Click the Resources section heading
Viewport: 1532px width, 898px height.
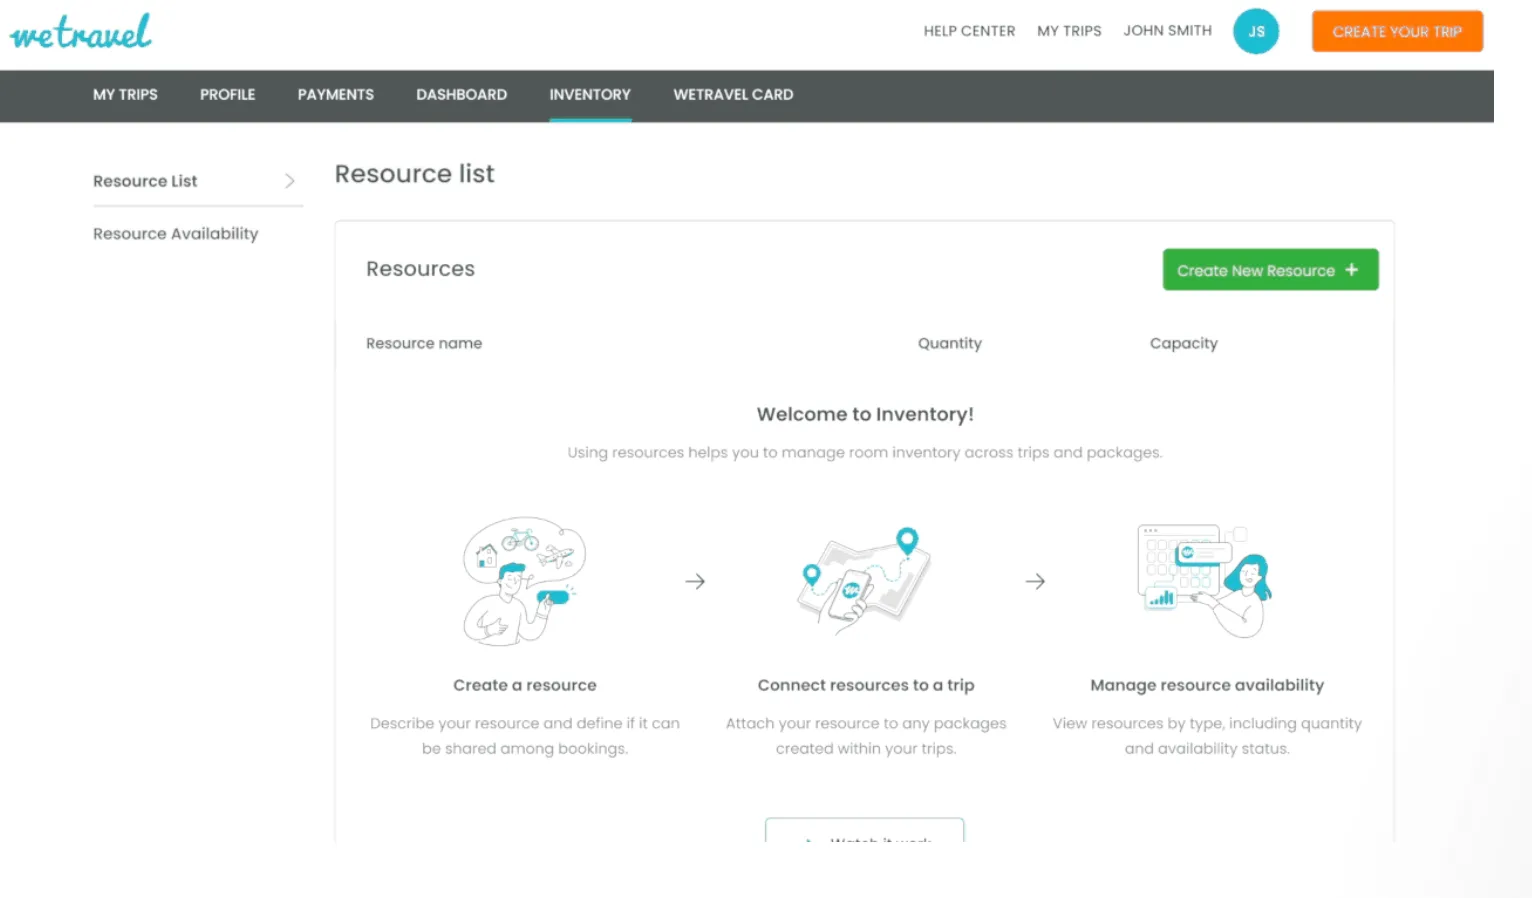click(x=420, y=269)
